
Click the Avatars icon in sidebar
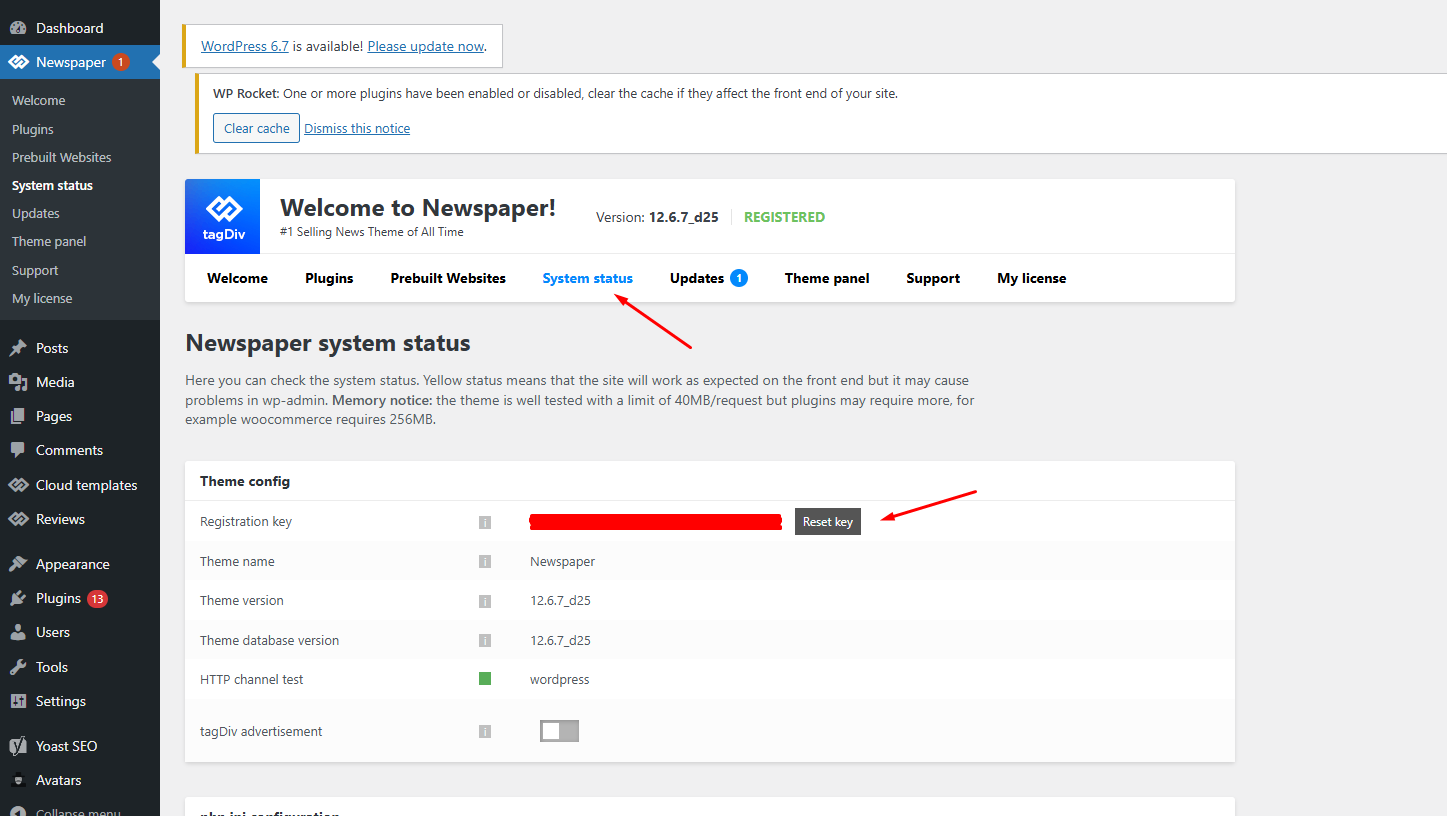point(18,780)
